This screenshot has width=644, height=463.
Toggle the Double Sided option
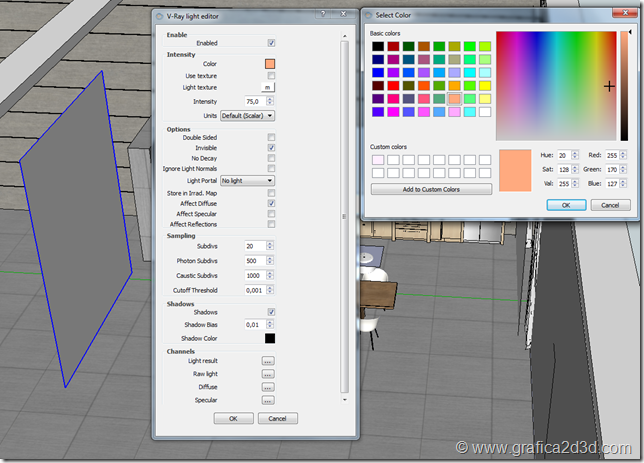coord(271,137)
